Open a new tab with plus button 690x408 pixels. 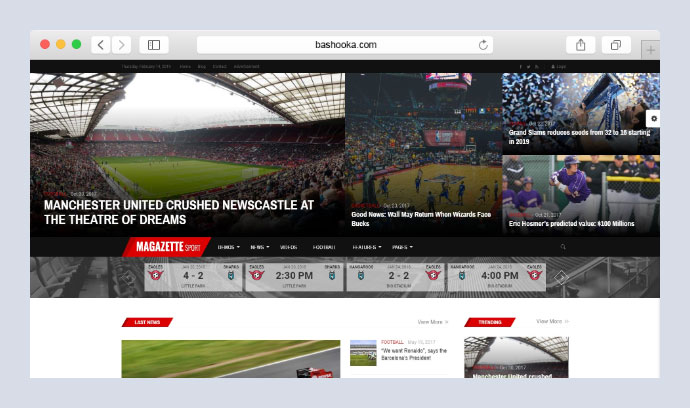[x=650, y=50]
